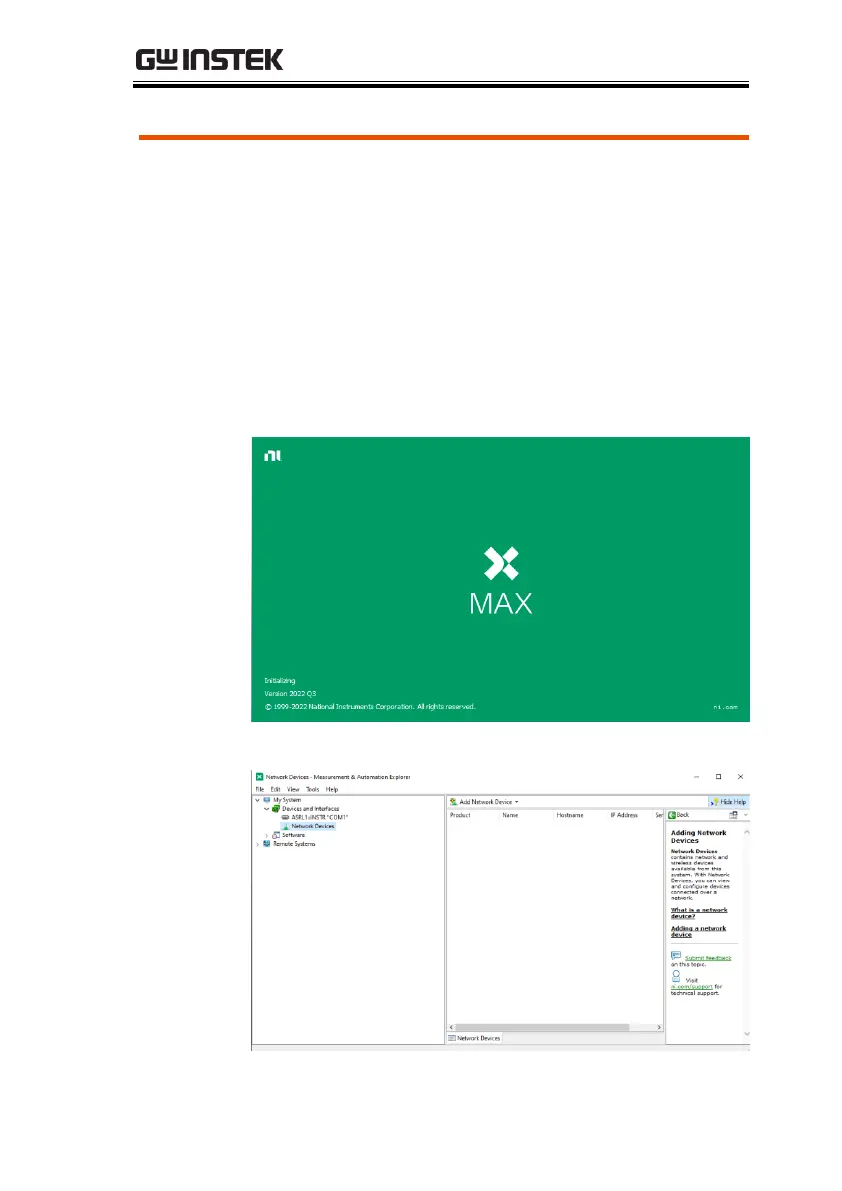Open the Tools menu

point(312,789)
